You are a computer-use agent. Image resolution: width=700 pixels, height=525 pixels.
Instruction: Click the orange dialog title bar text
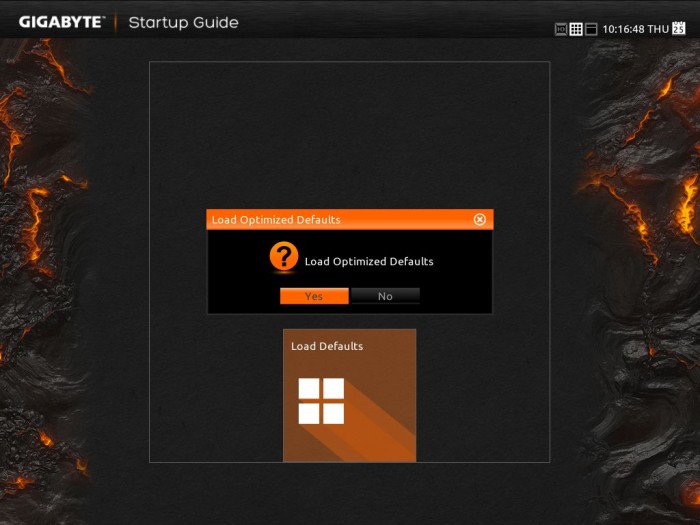tap(276, 220)
